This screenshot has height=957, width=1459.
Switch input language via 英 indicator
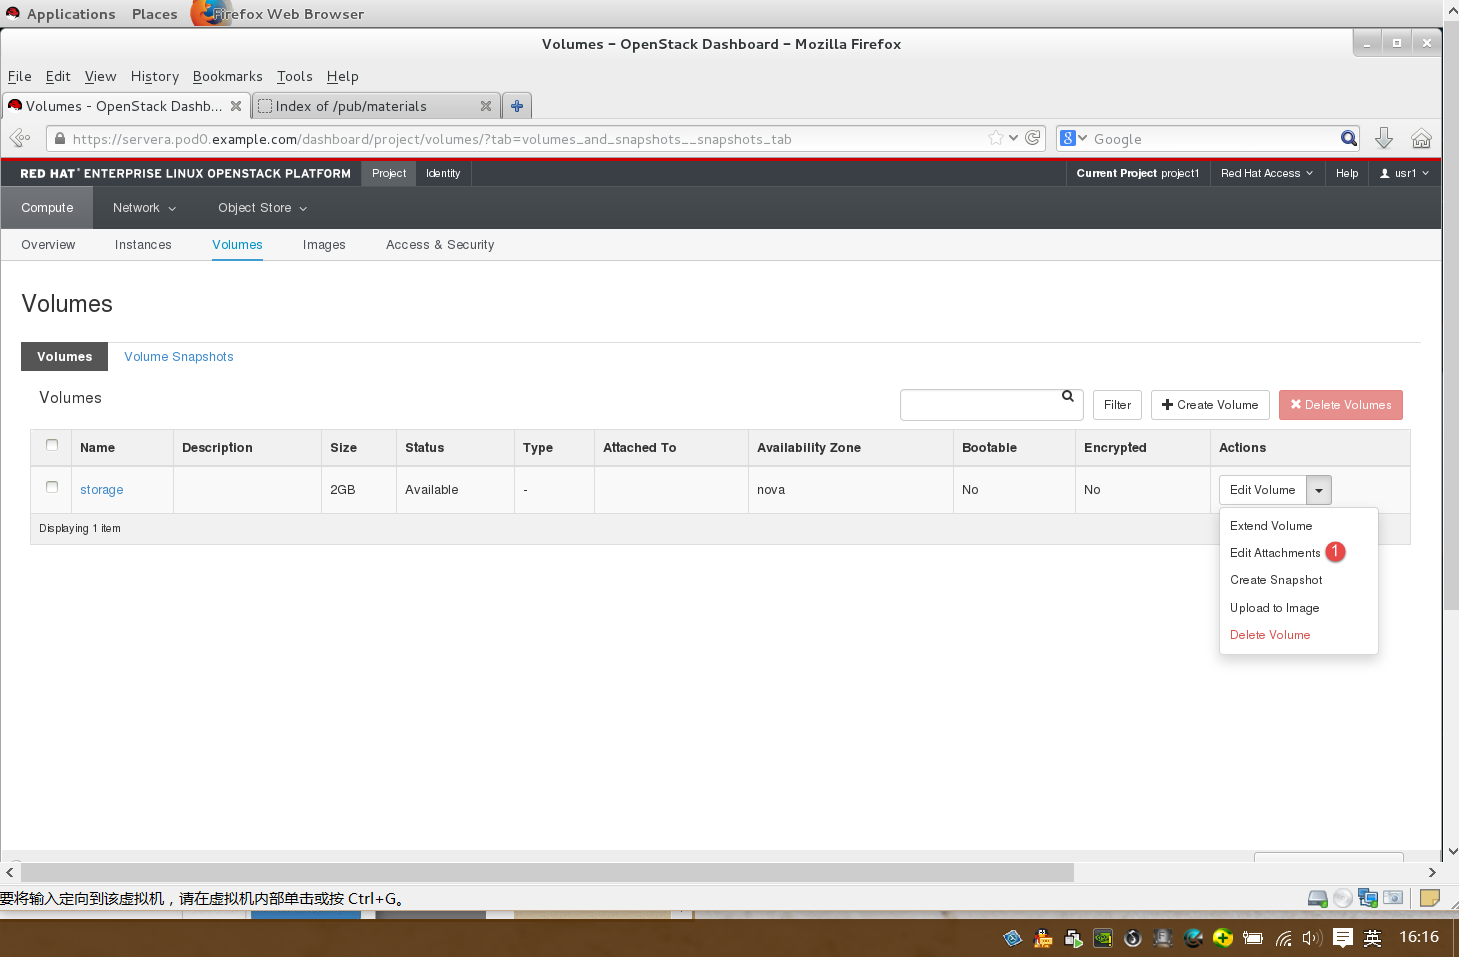tap(1373, 938)
